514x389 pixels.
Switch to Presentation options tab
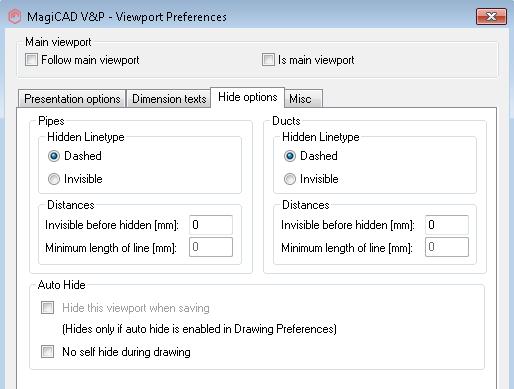[x=72, y=99]
